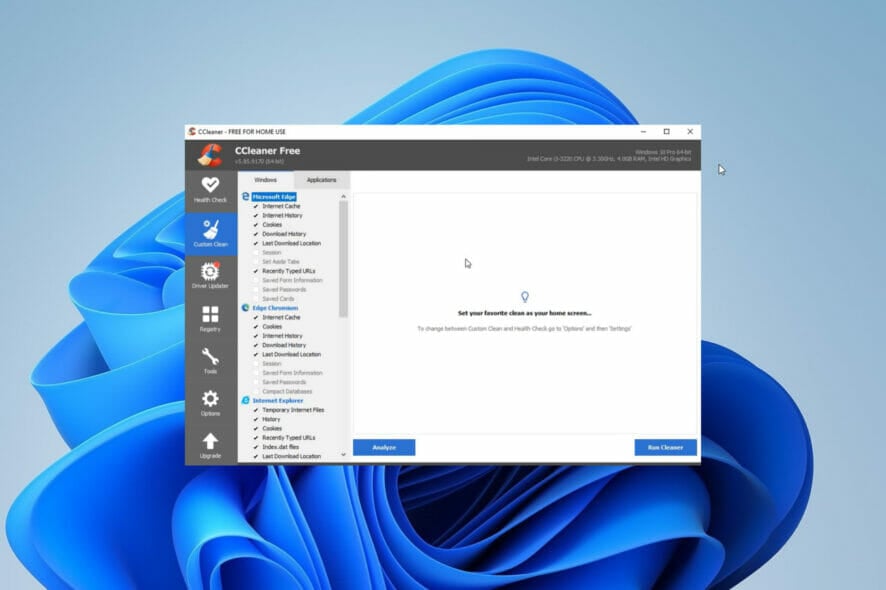Switch to the Applications tab
The image size is (886, 590).
point(322,180)
